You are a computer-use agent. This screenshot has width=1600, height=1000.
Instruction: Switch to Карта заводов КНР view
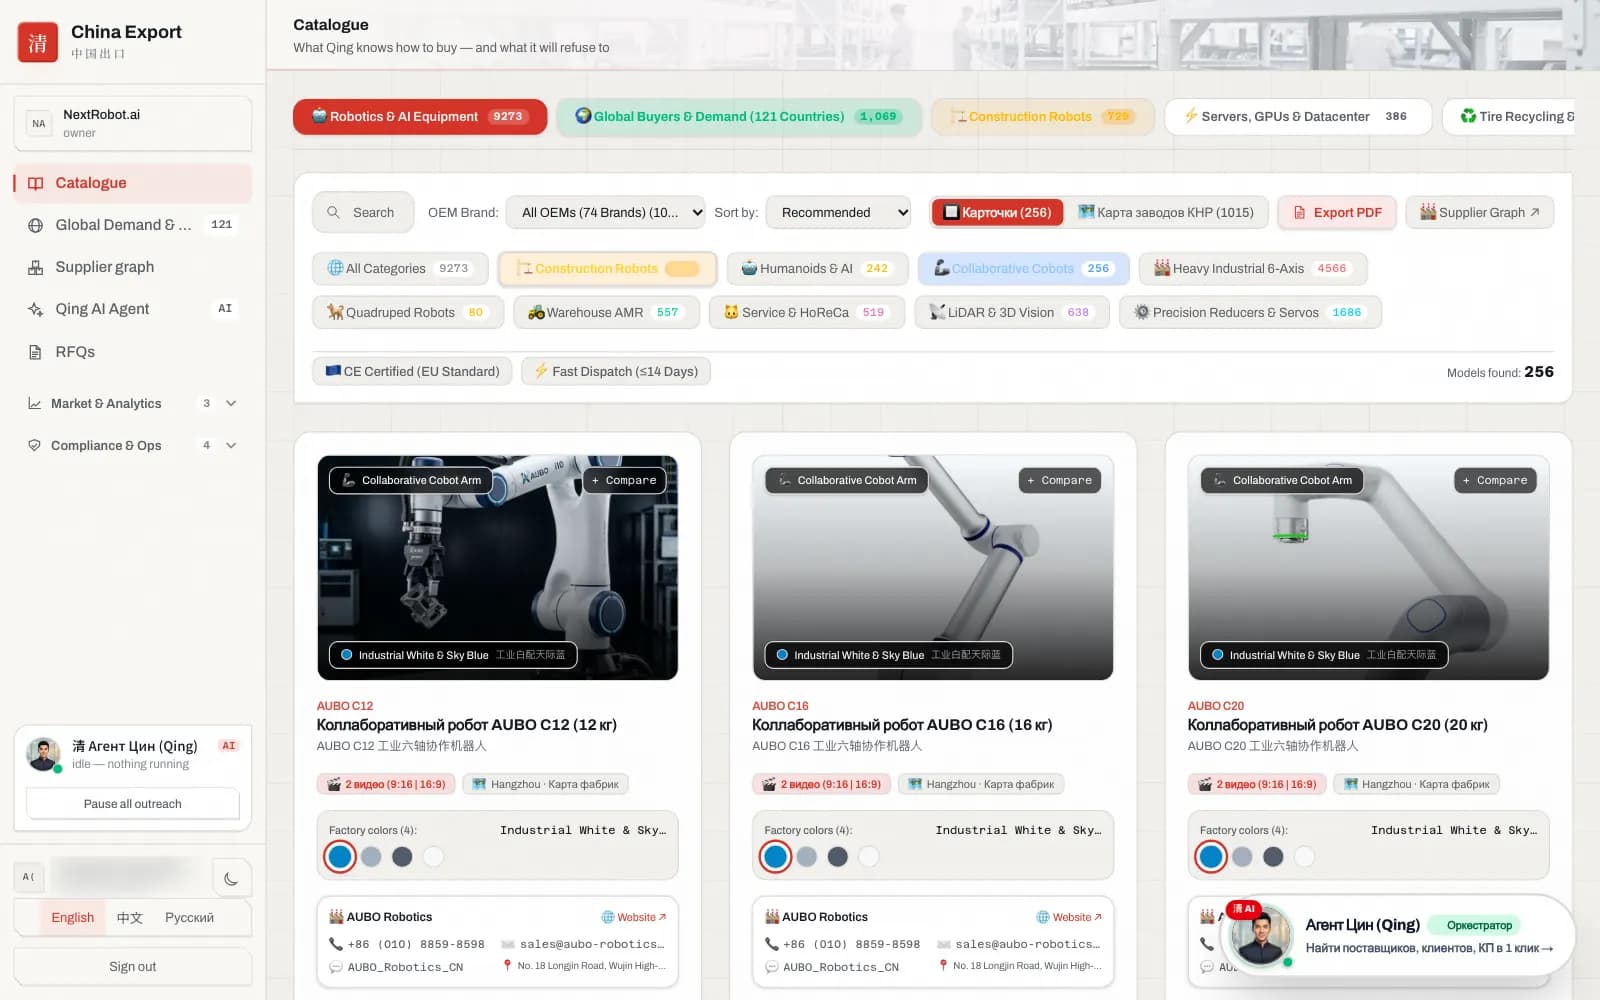1166,212
